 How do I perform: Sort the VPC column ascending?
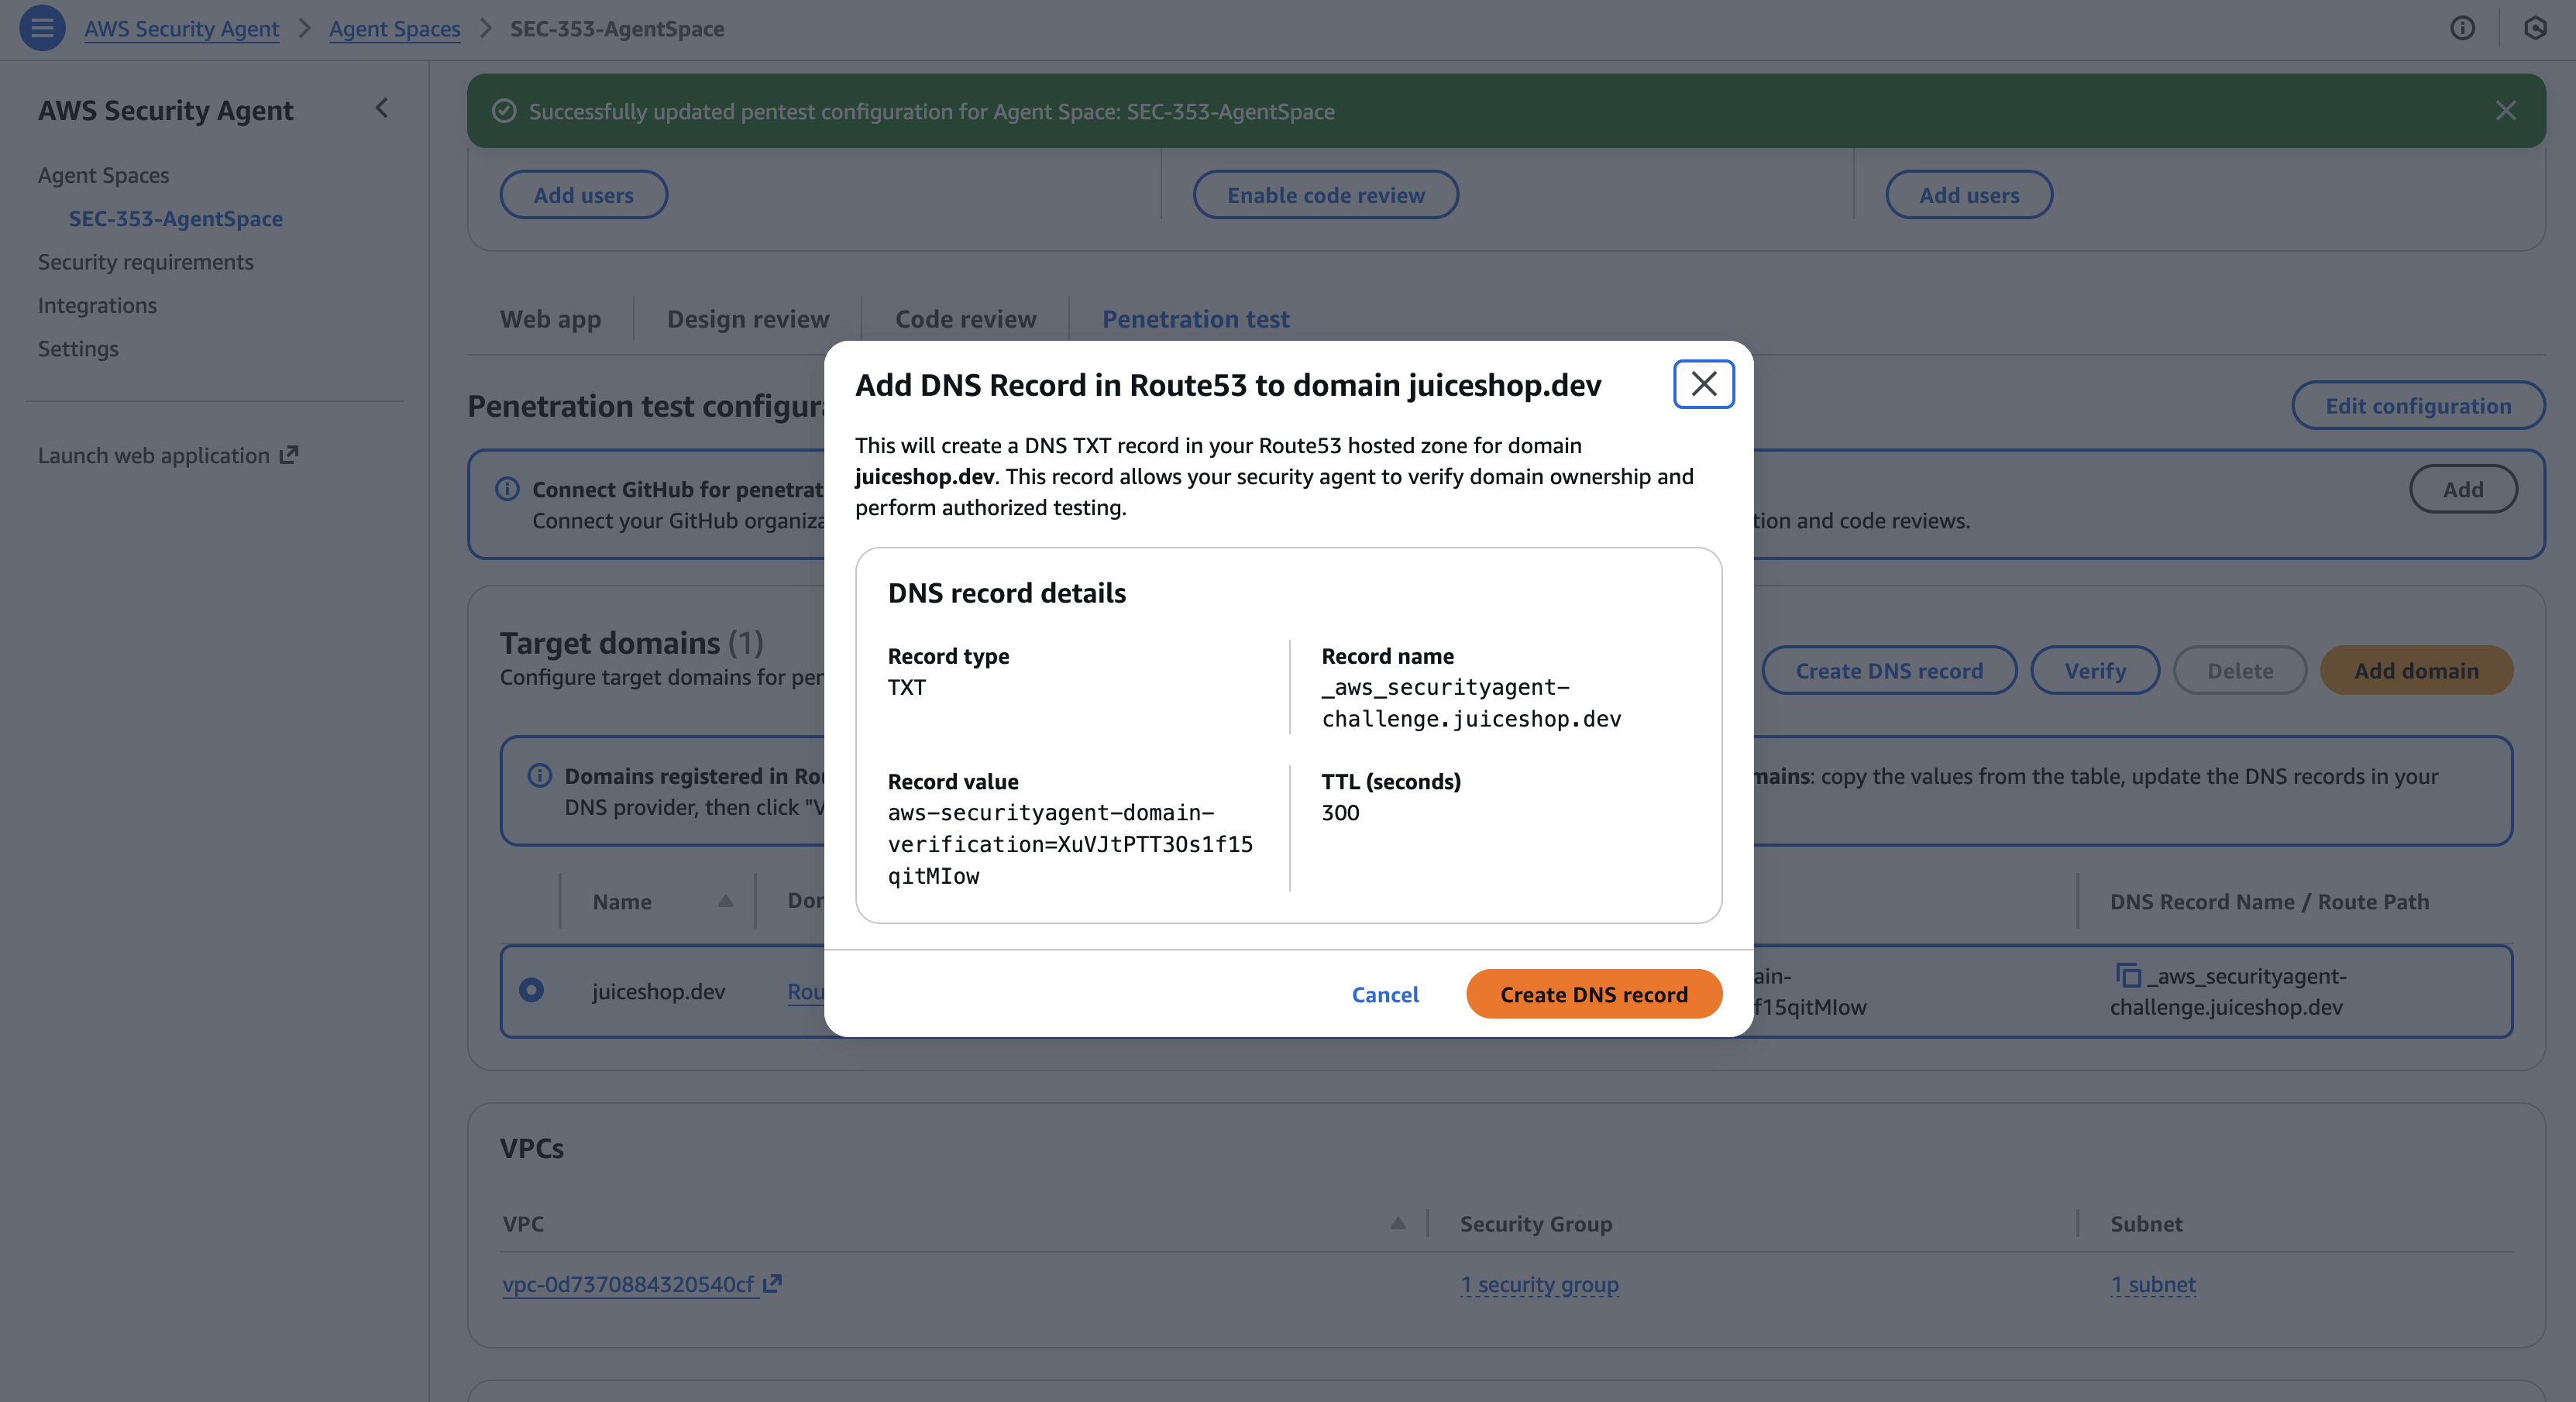(x=1397, y=1223)
